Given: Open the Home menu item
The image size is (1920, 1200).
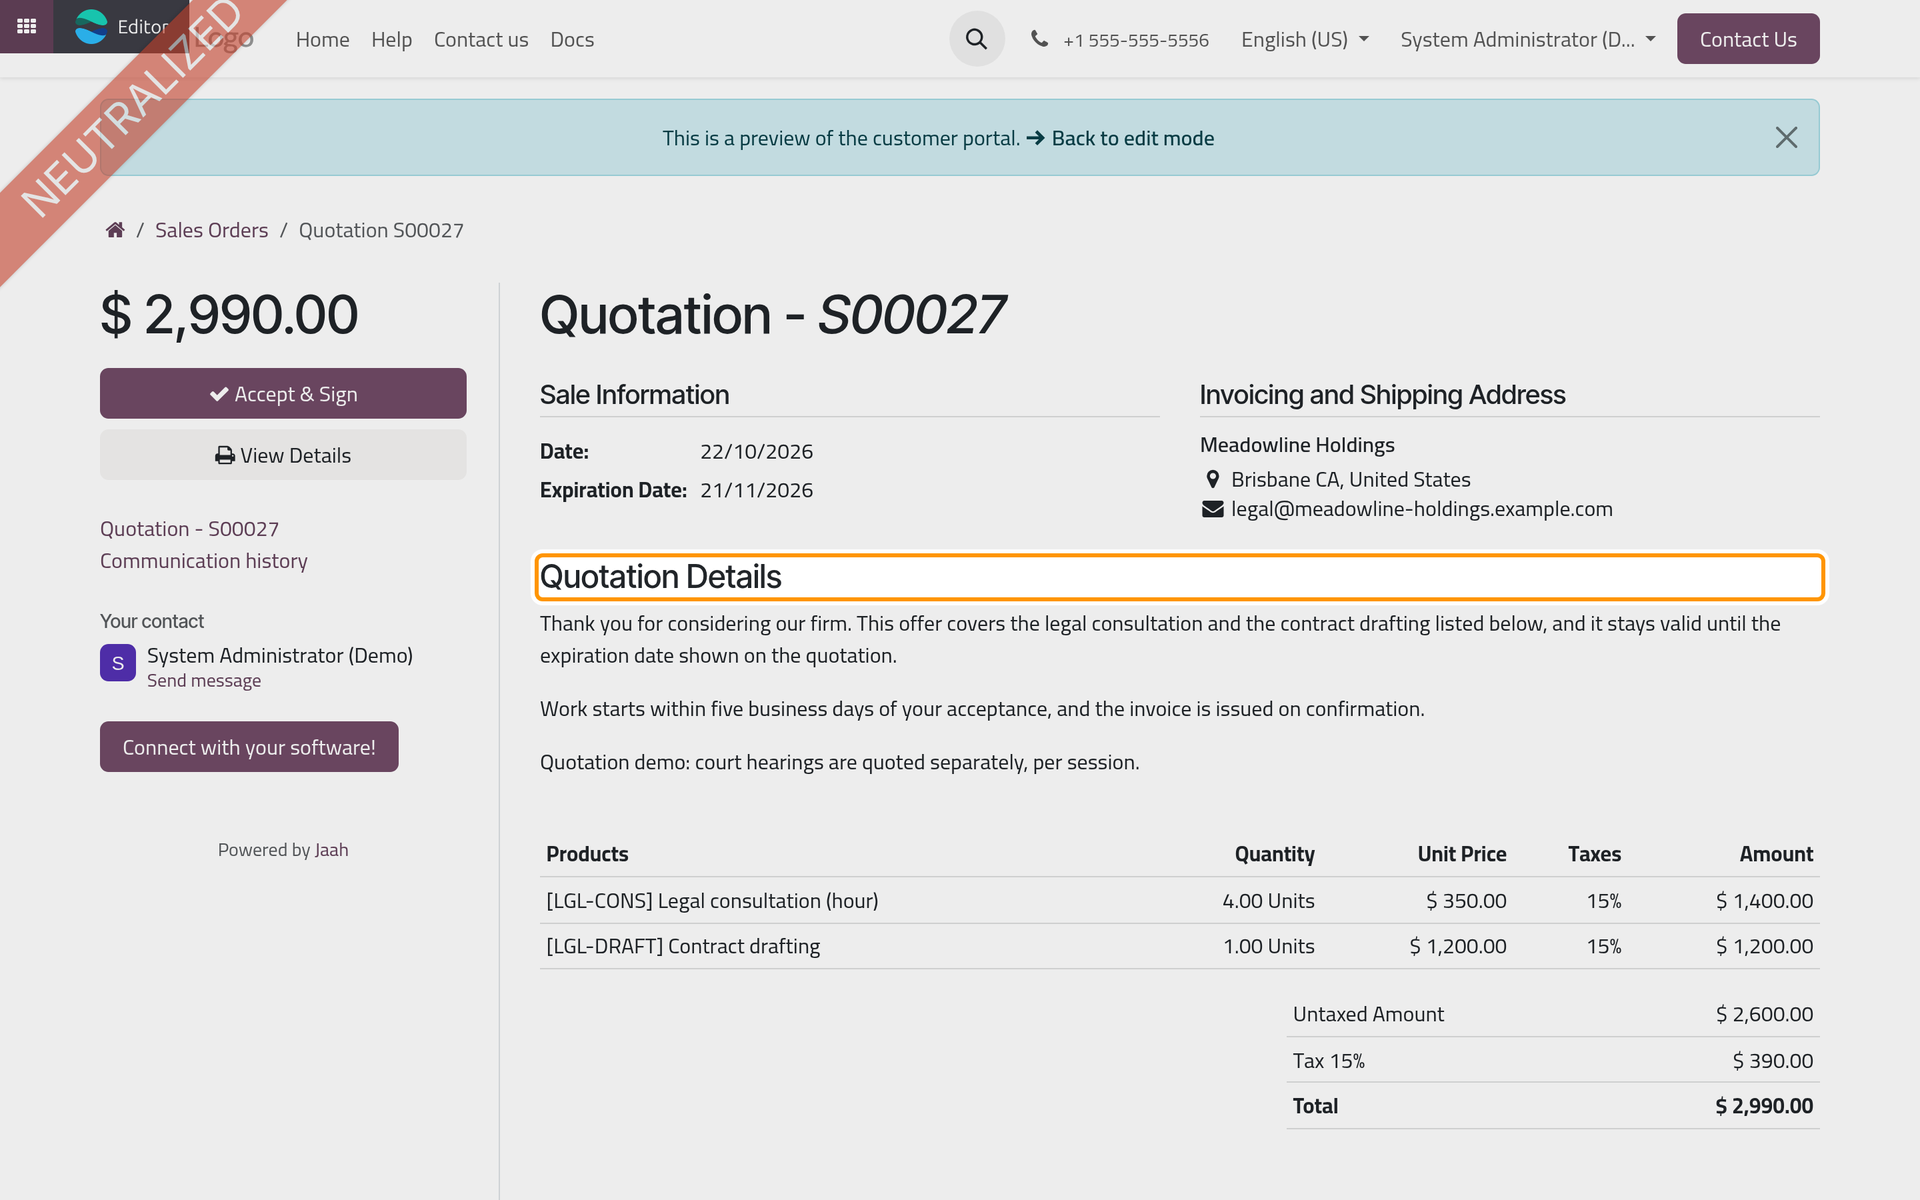Looking at the screenshot, I should (x=322, y=39).
